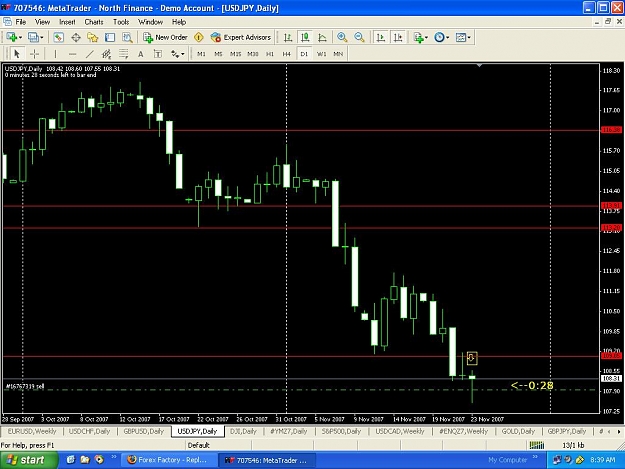Screen dimensions: 625x469
Task: Select the D1 daily timeframe
Action: [304, 54]
